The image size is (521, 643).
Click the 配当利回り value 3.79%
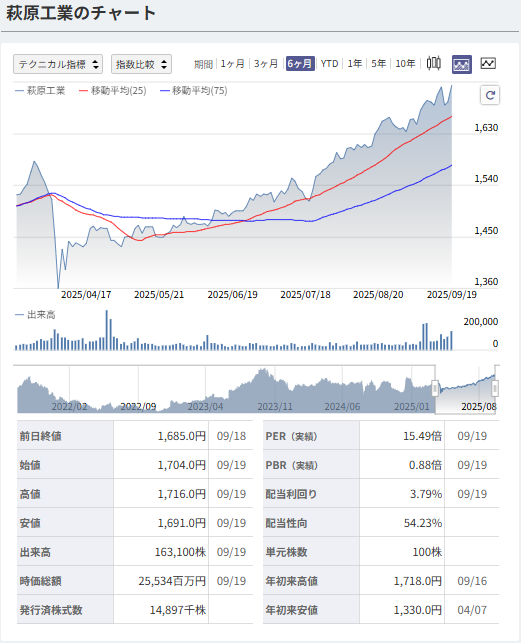(426, 494)
